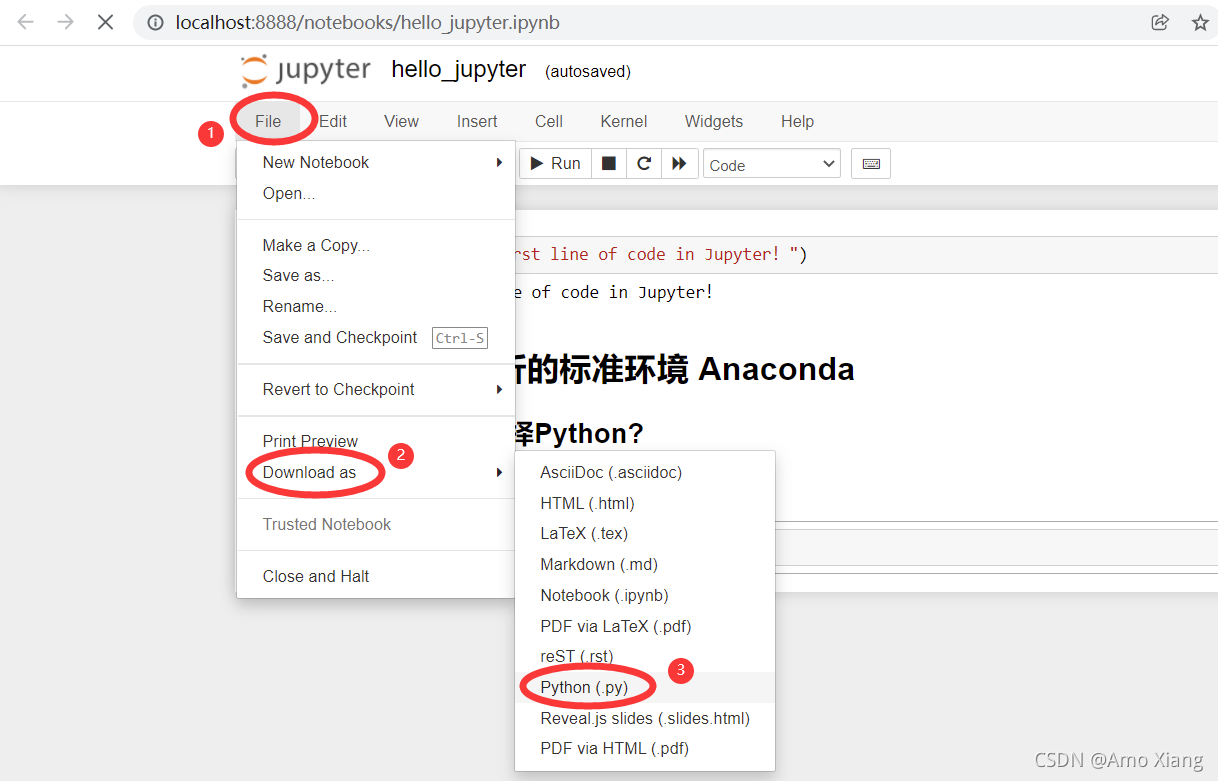Select Print Preview
Screen dimensions: 1218x781
coord(376,441)
